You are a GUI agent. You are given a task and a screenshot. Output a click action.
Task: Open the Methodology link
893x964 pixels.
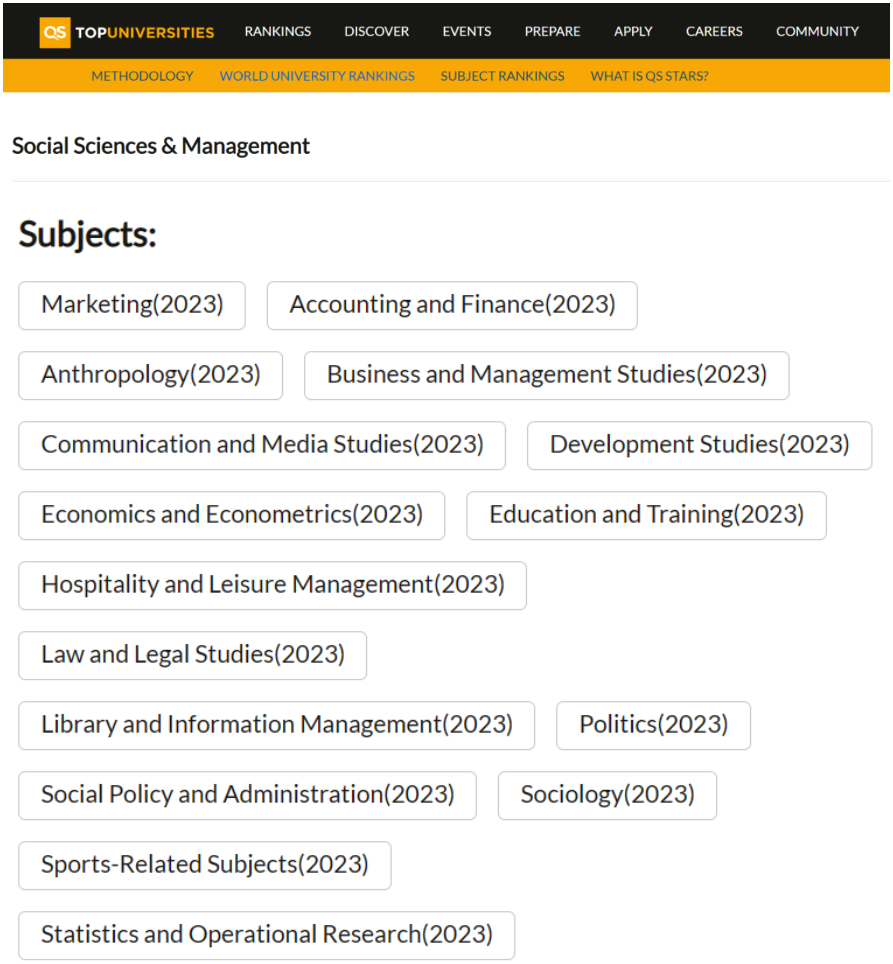pos(142,76)
